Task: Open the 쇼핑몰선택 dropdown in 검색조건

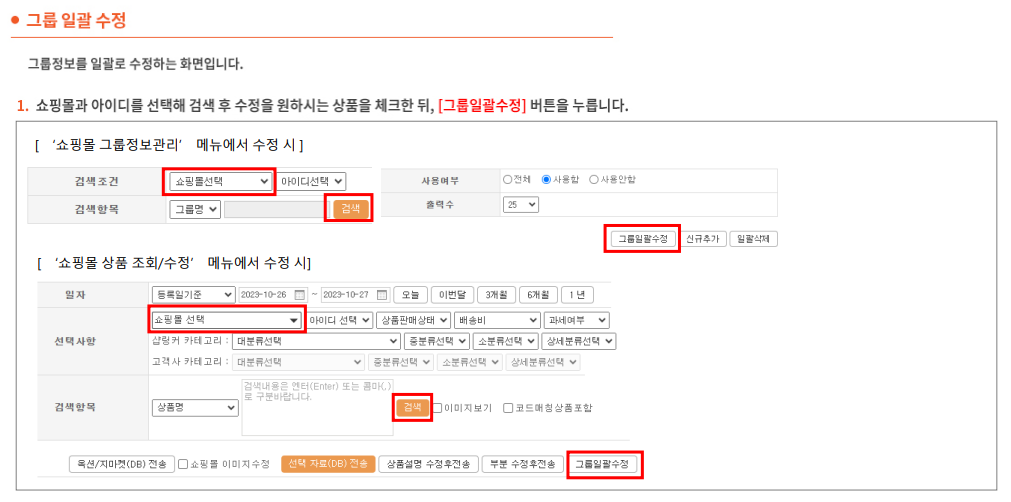Action: [220, 181]
